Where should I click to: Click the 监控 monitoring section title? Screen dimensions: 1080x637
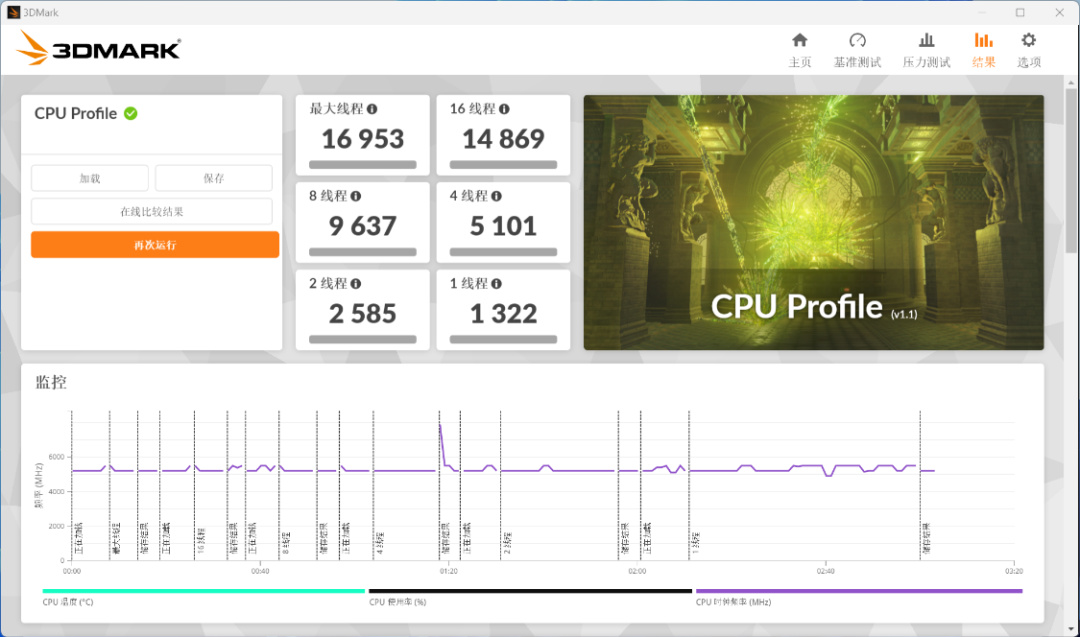click(51, 382)
